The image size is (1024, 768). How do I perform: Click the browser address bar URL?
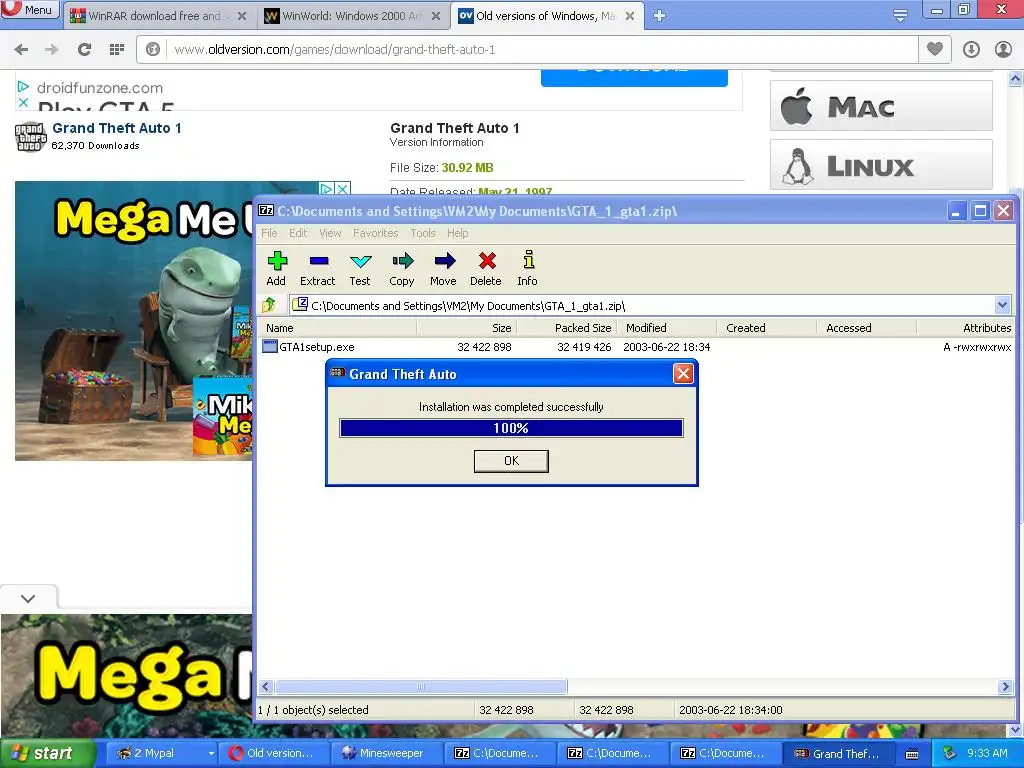(334, 50)
